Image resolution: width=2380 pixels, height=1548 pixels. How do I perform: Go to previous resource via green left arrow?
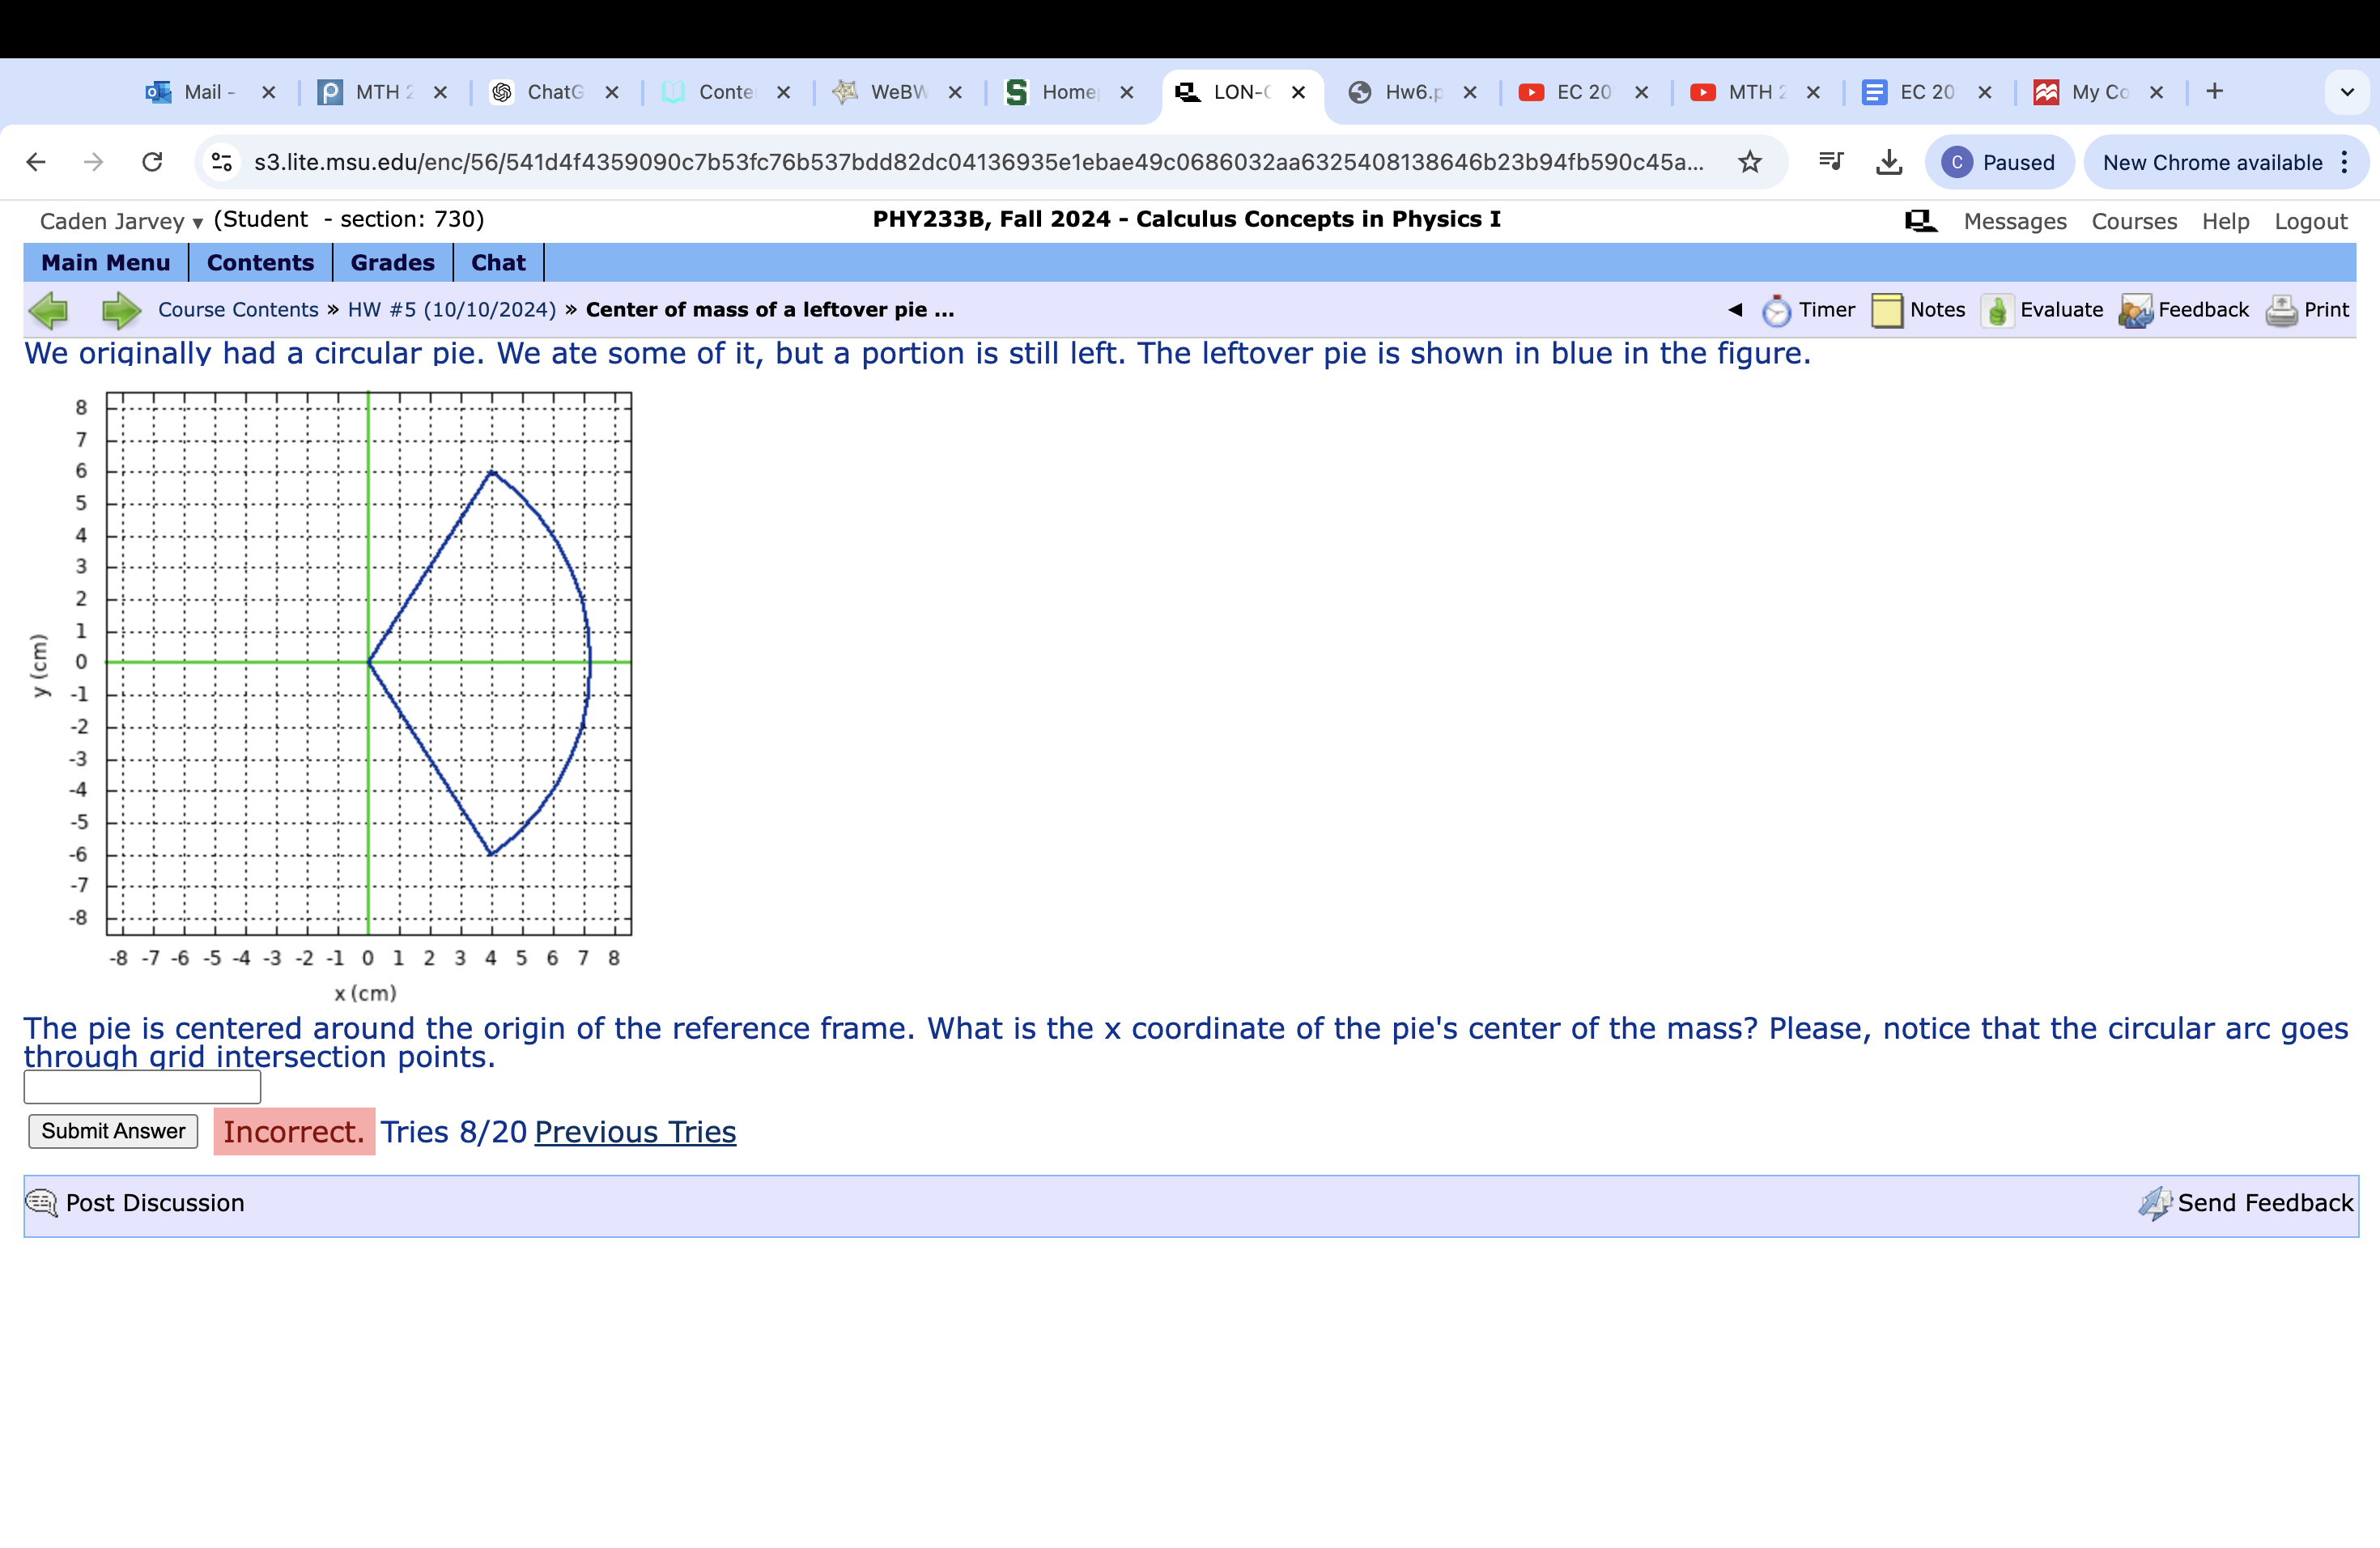coord(48,311)
